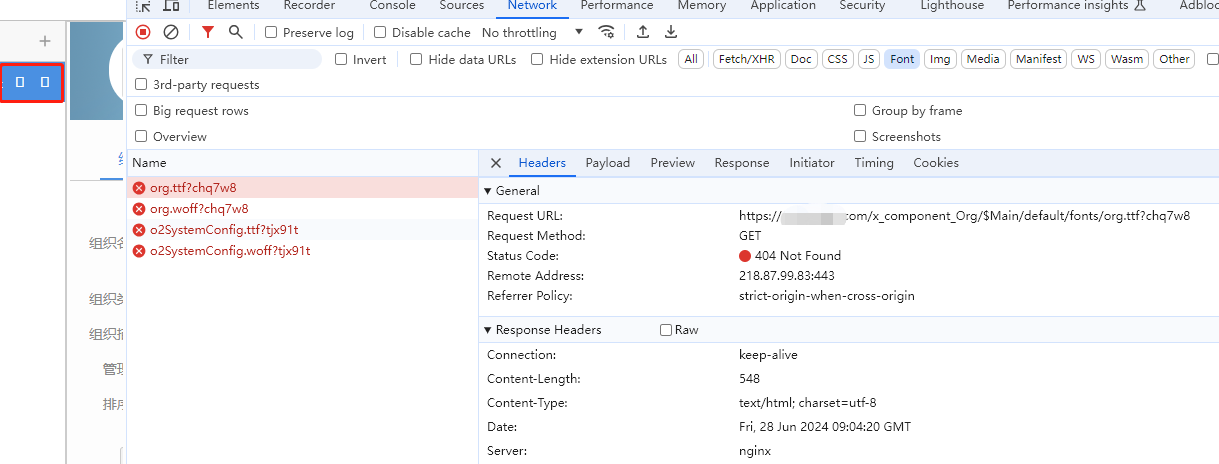Click the stop recording network log icon
This screenshot has height=464, width=1219.
click(143, 32)
